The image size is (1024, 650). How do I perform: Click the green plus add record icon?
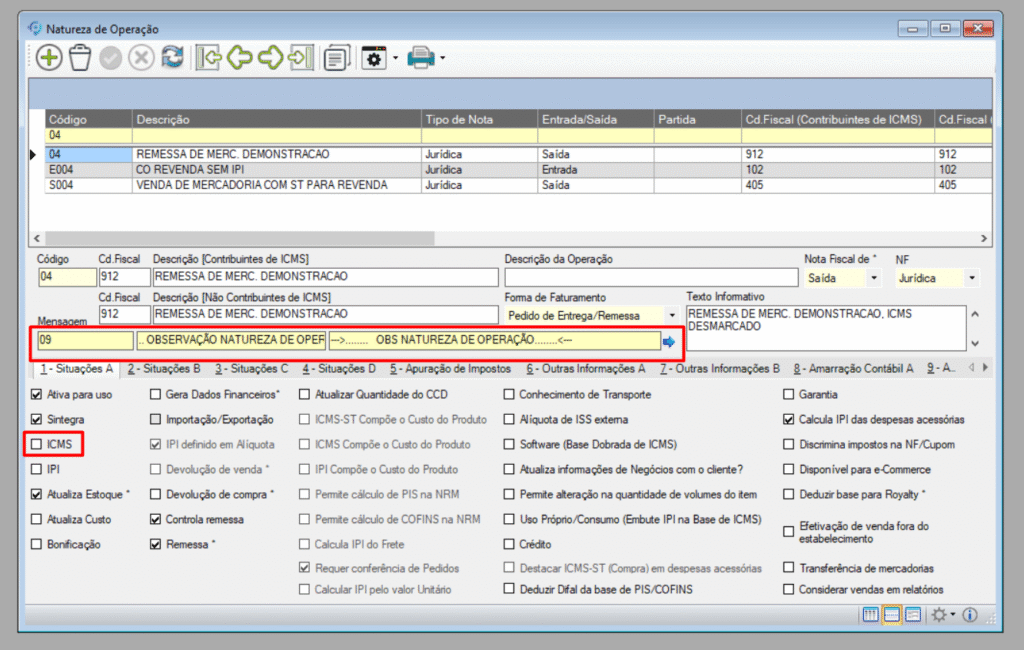(49, 58)
